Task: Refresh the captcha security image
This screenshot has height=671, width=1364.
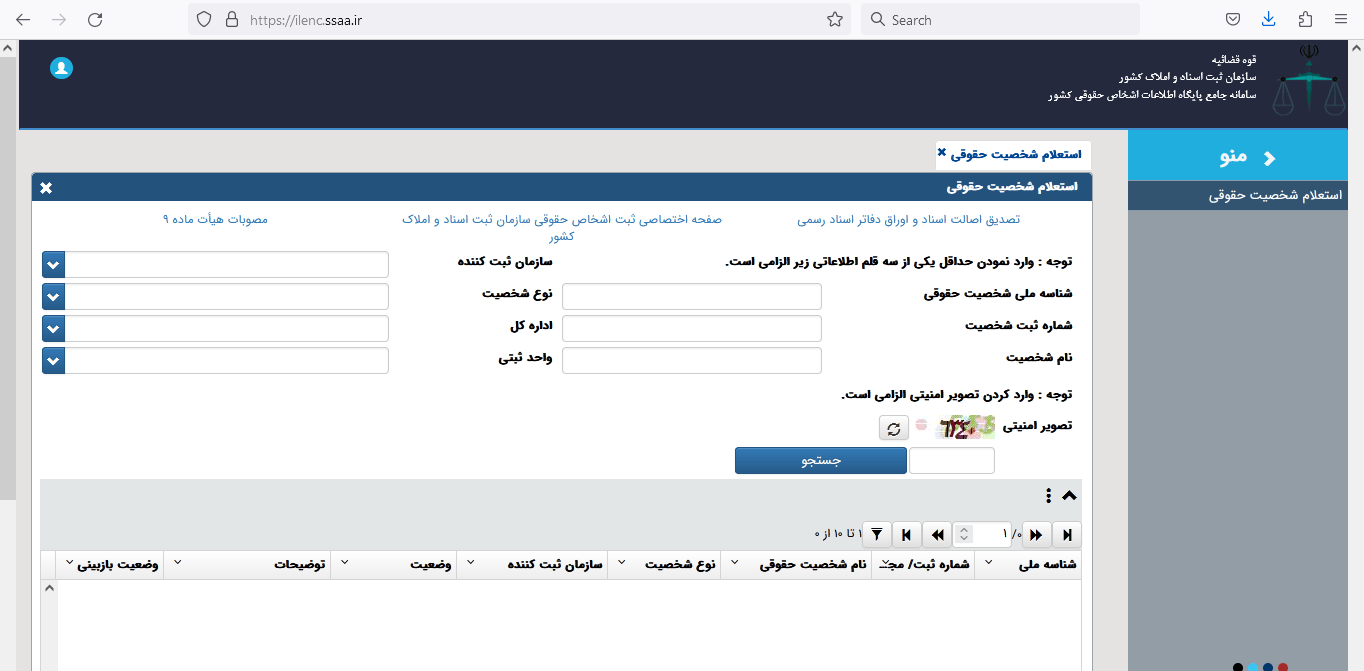Action: click(894, 427)
